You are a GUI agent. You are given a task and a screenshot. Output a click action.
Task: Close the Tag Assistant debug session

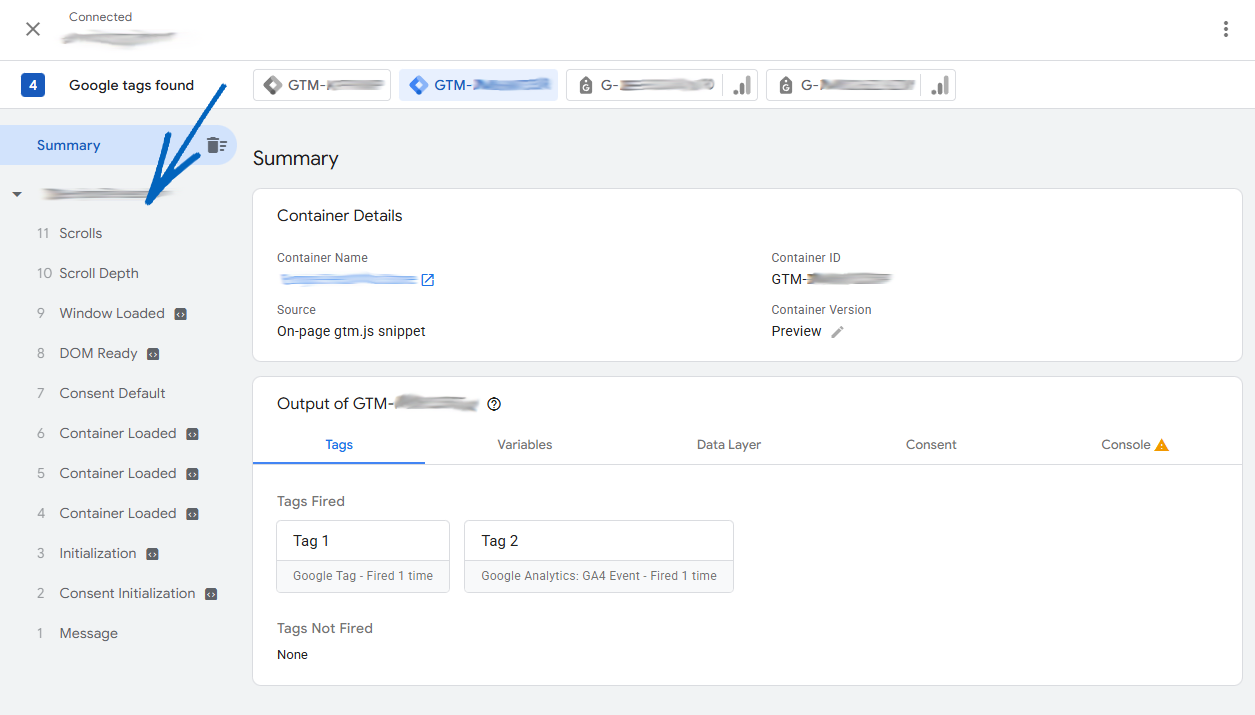pos(33,29)
